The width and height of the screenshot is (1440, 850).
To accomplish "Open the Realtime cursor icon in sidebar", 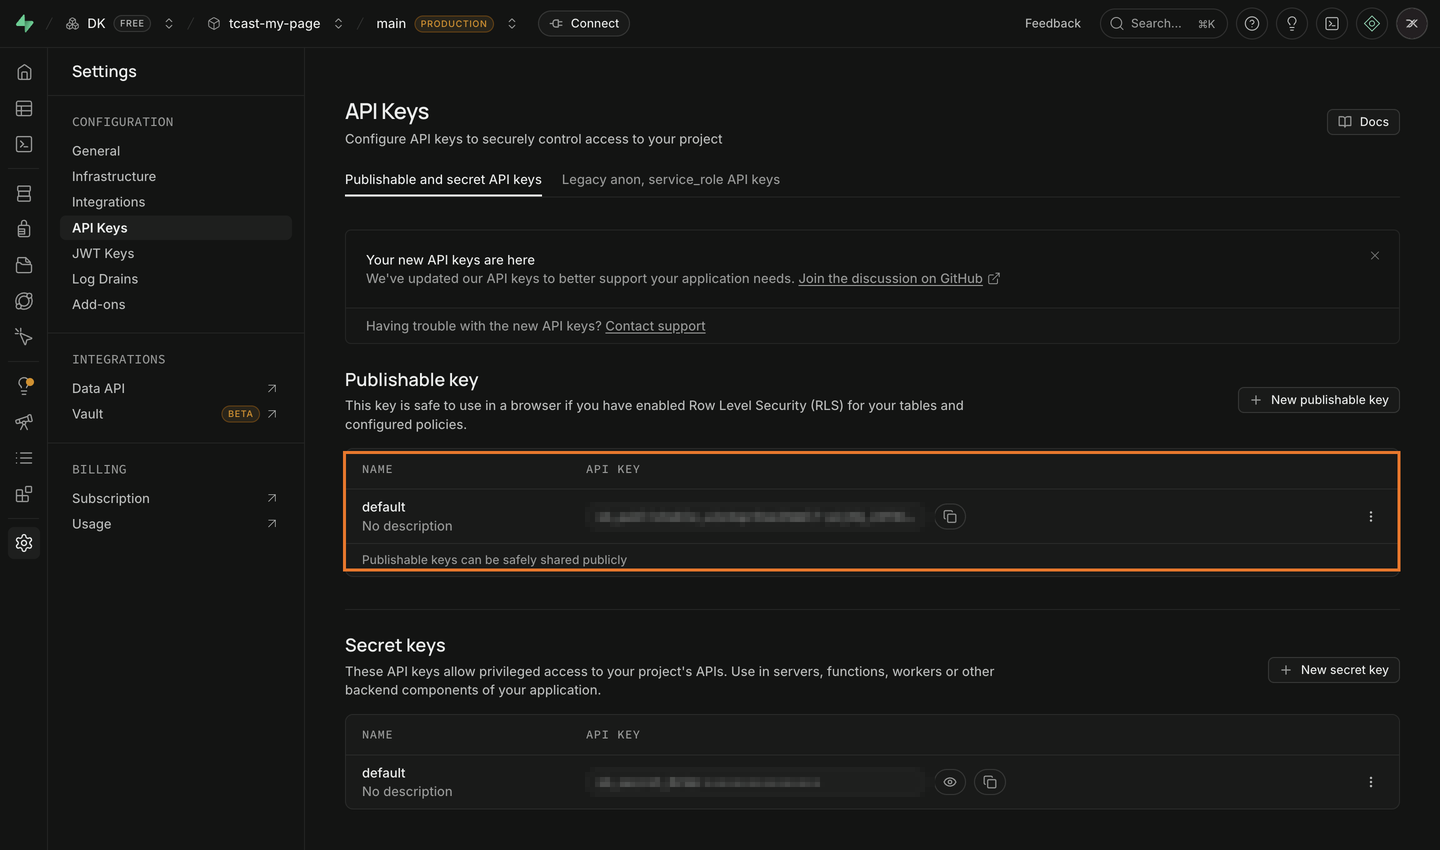I will 24,337.
